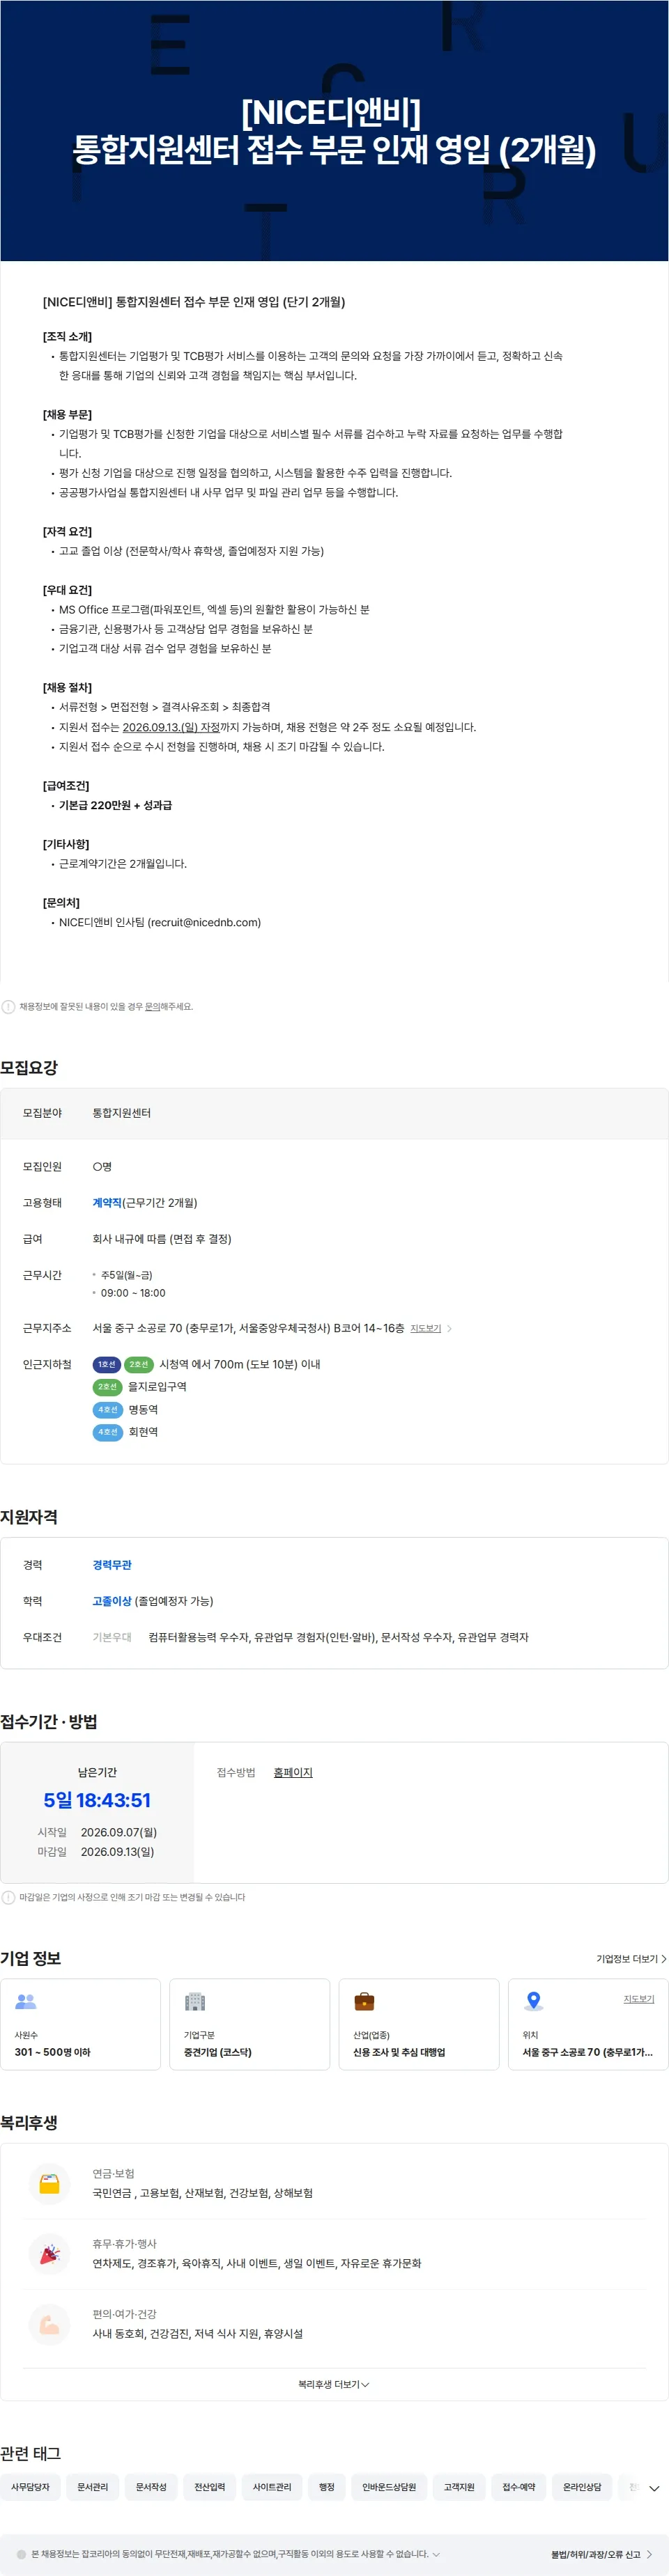
Task: Click the 경력무관 career text
Action: [112, 1565]
